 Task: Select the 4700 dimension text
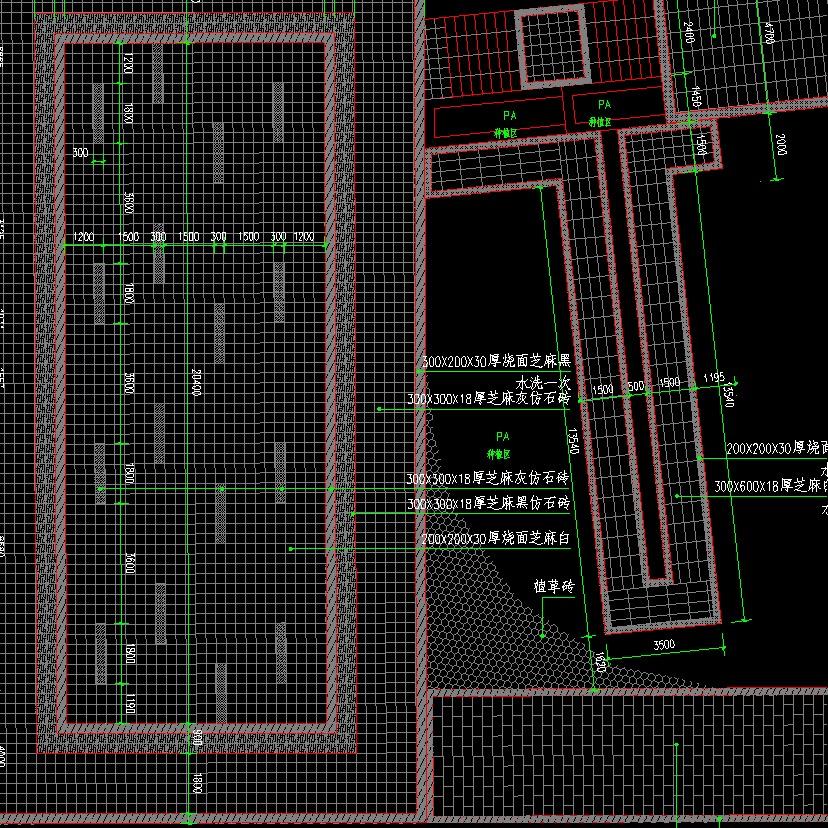pyautogui.click(x=769, y=33)
